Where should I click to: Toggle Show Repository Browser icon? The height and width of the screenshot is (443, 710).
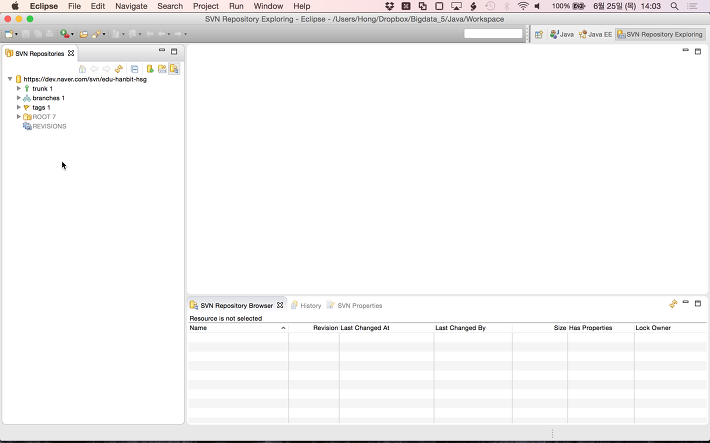174,69
